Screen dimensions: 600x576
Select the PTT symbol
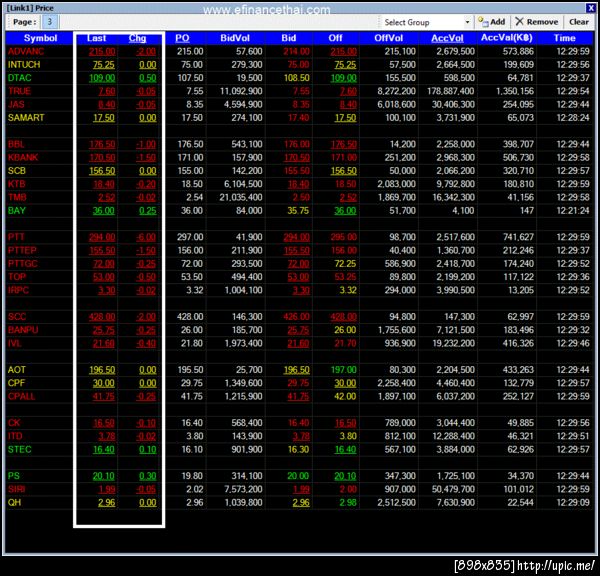click(16, 237)
